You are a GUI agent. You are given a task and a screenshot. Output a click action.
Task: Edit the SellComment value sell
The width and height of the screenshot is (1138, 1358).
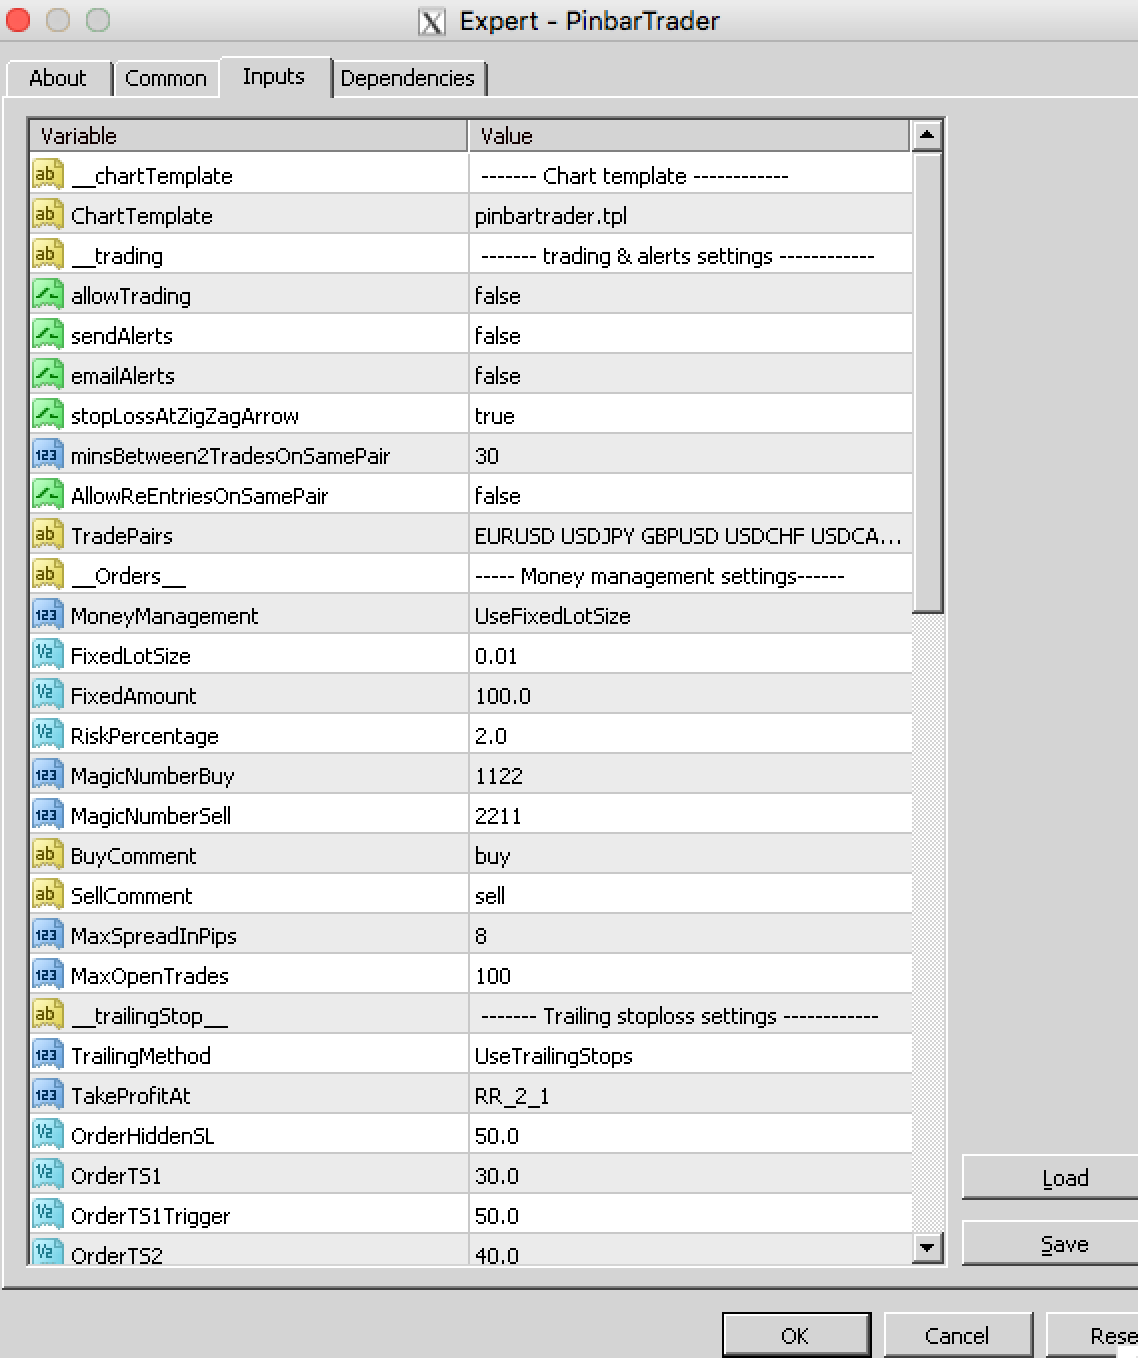(690, 895)
